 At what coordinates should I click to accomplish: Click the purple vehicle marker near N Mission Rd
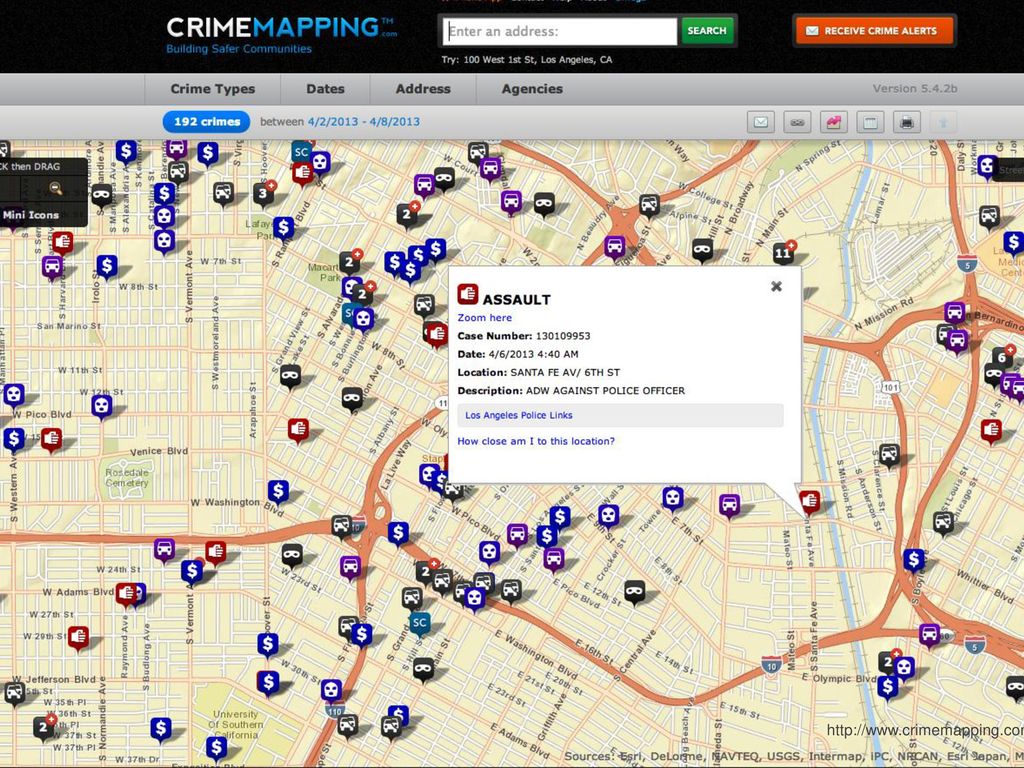pyautogui.click(x=954, y=313)
